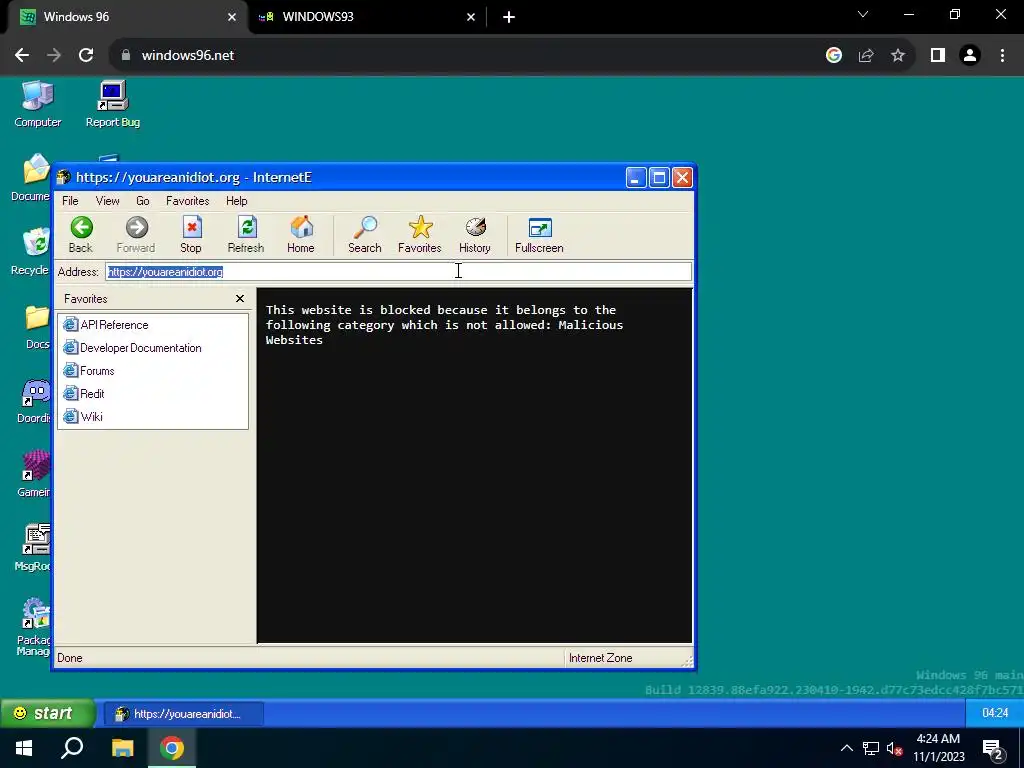
Task: Open the Help menu in InternetE
Action: pos(236,200)
